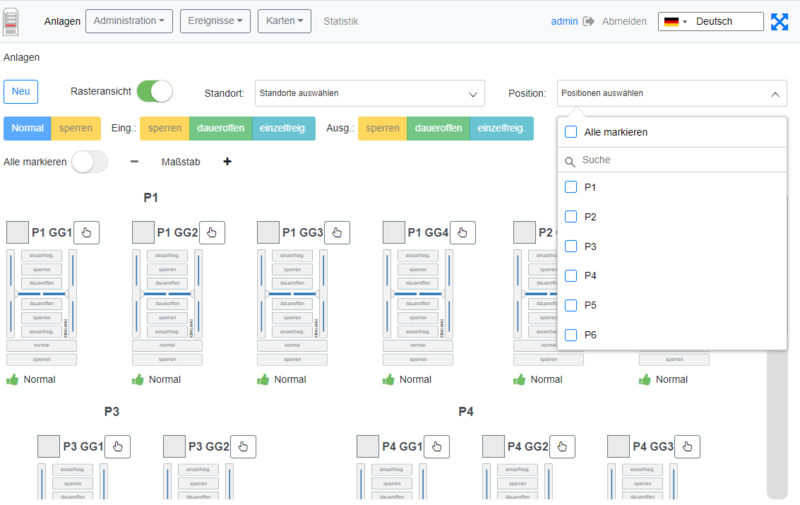Open the Standorte auswählen dropdown

[x=369, y=94]
